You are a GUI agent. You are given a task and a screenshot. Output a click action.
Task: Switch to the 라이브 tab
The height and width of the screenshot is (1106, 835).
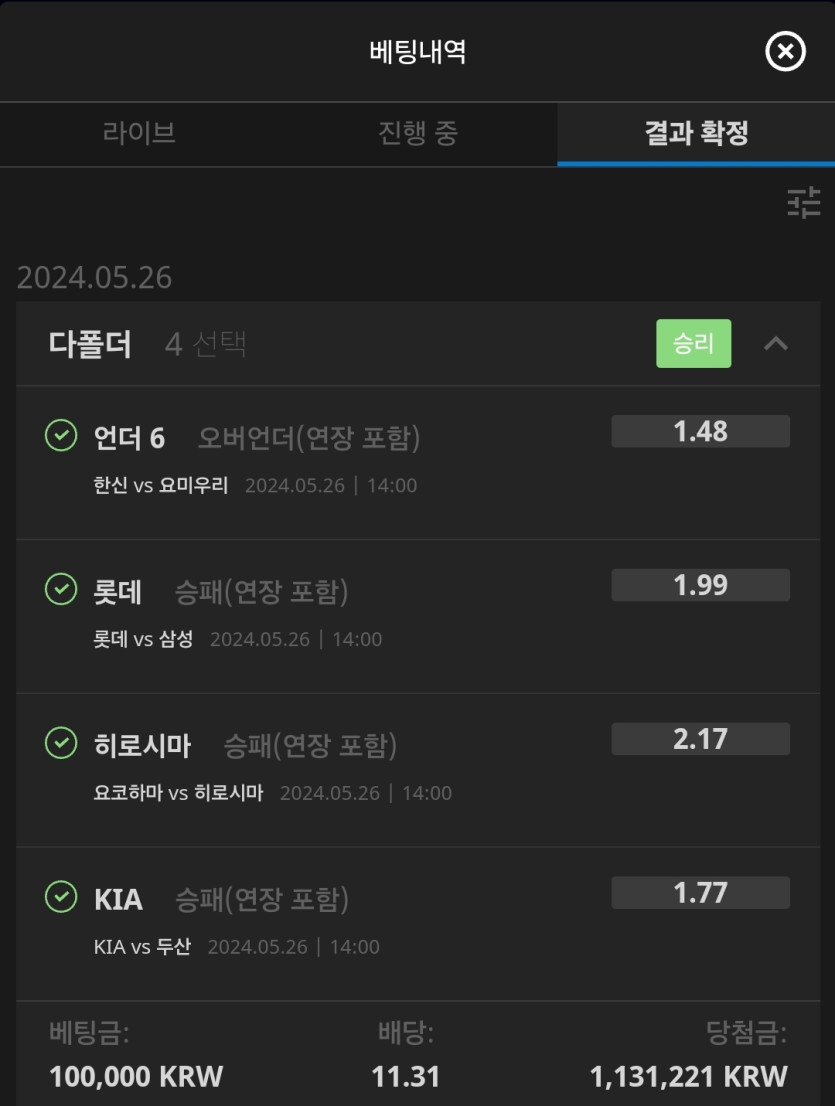tap(139, 134)
